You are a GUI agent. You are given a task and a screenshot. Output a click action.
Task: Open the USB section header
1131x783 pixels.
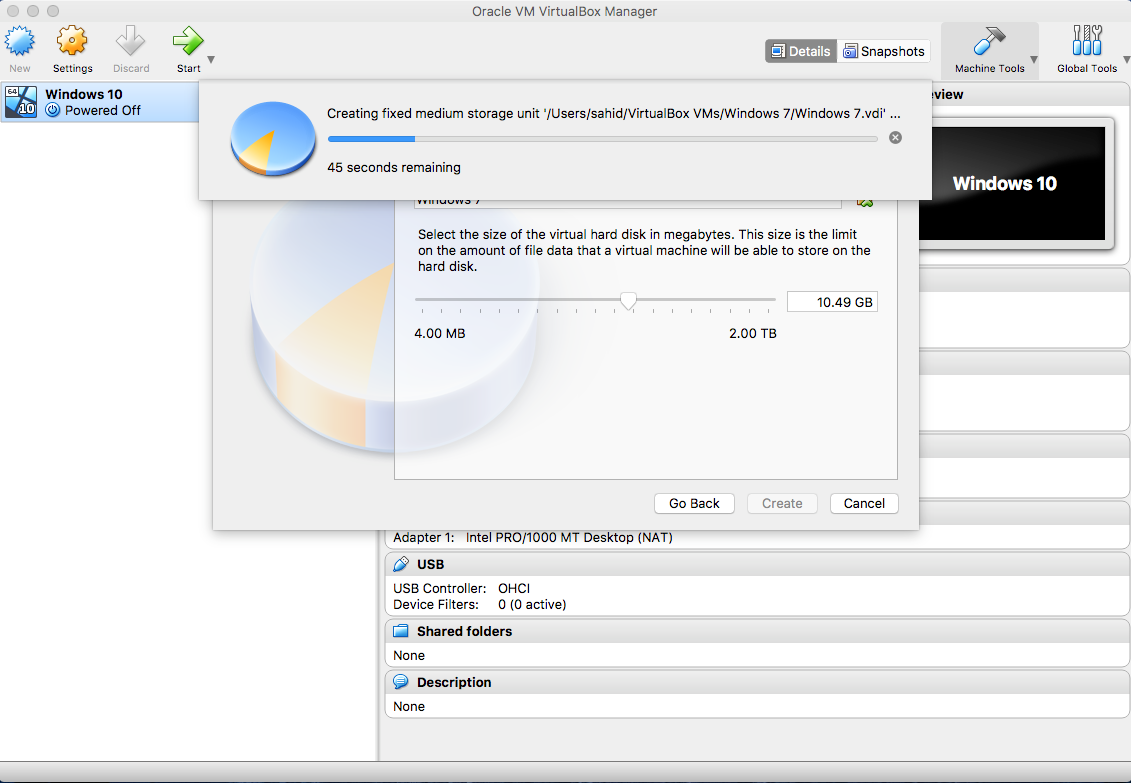757,565
